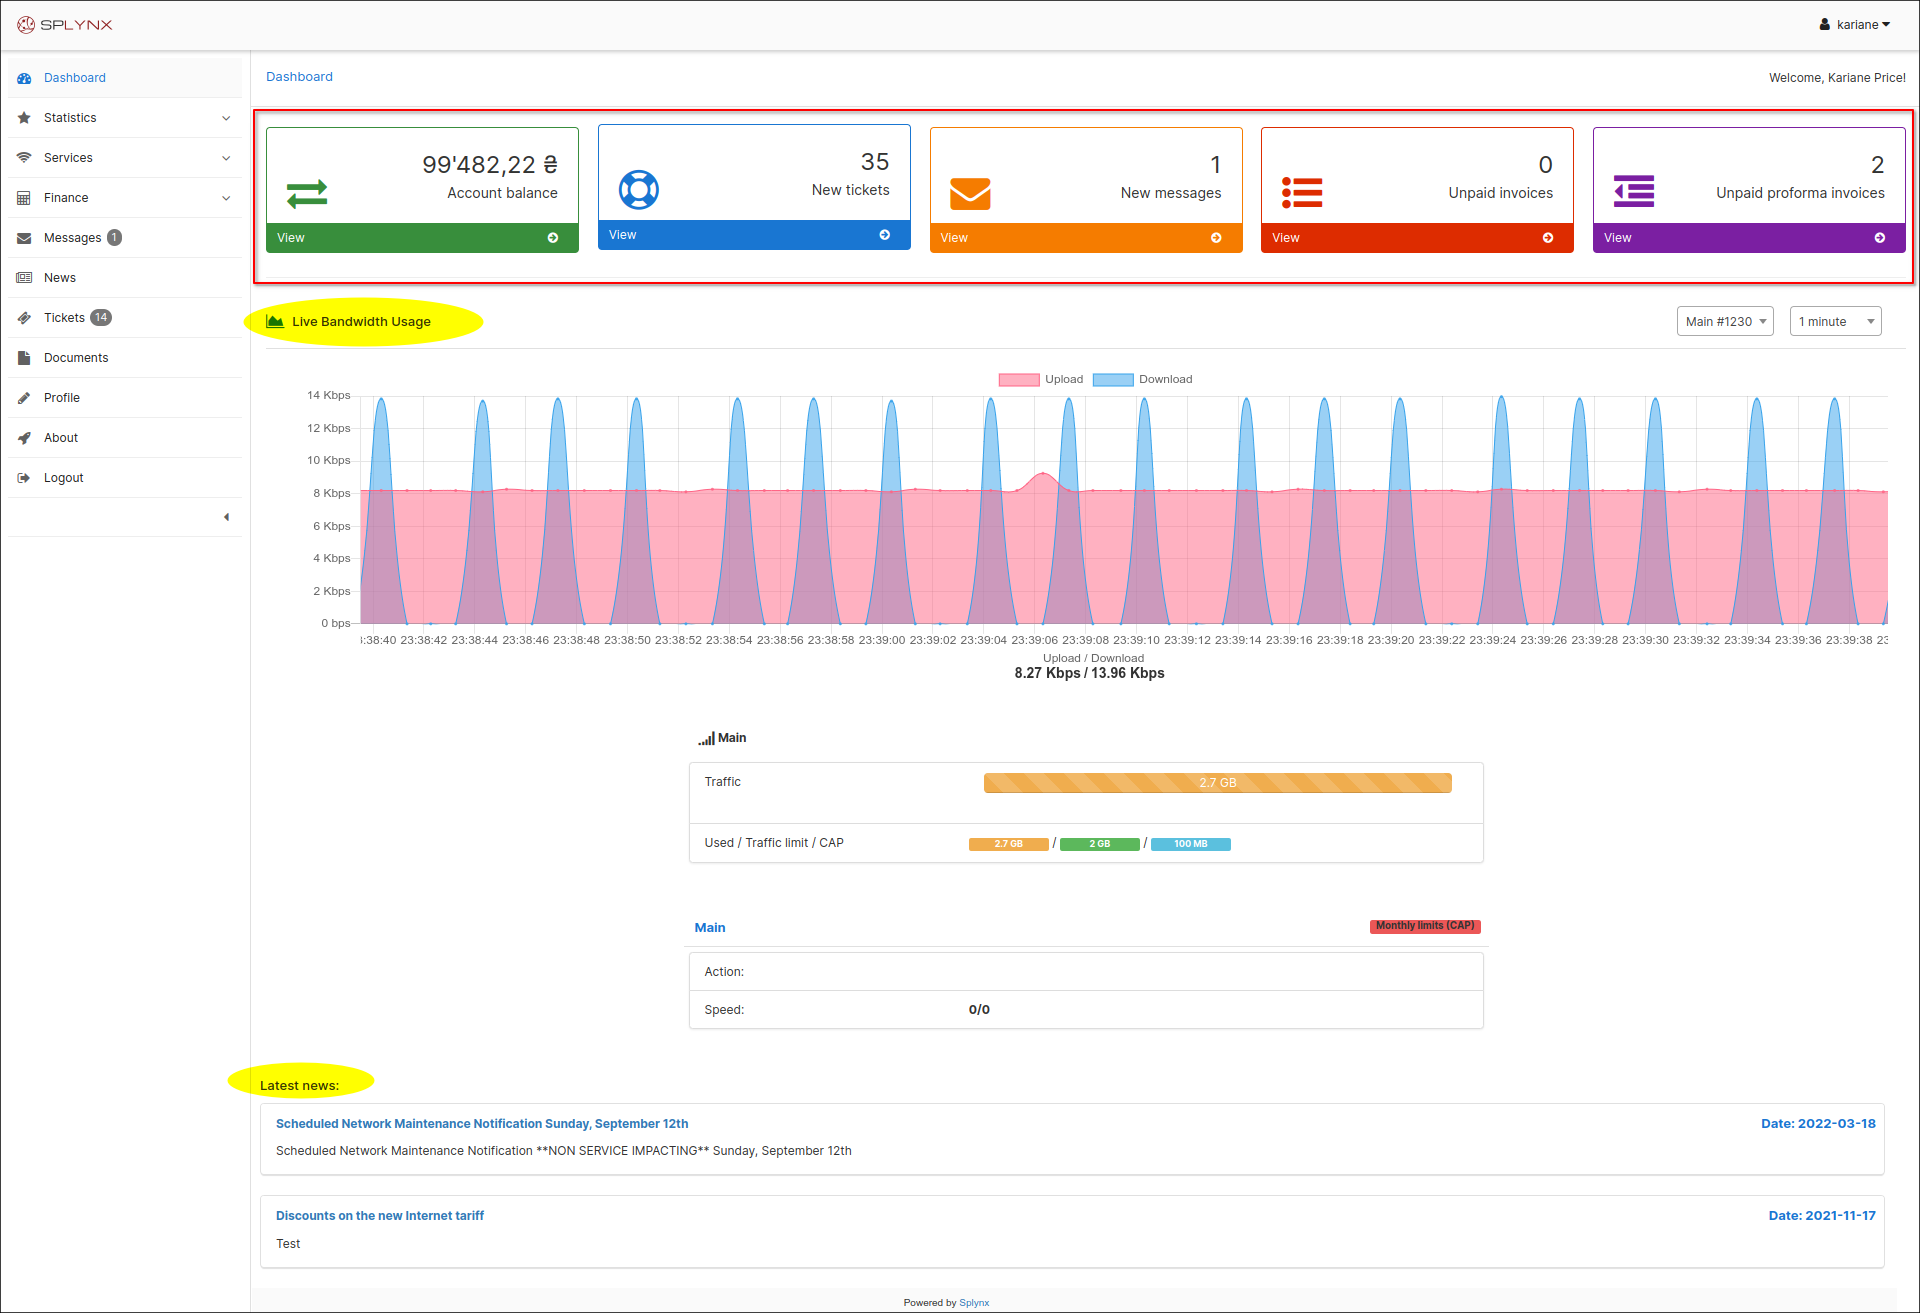Click the Account balance transfer arrows icon
This screenshot has width=1920, height=1313.
307,193
